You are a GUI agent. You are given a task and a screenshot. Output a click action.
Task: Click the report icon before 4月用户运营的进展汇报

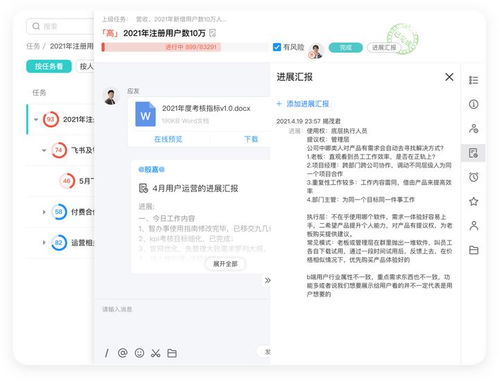(143, 188)
